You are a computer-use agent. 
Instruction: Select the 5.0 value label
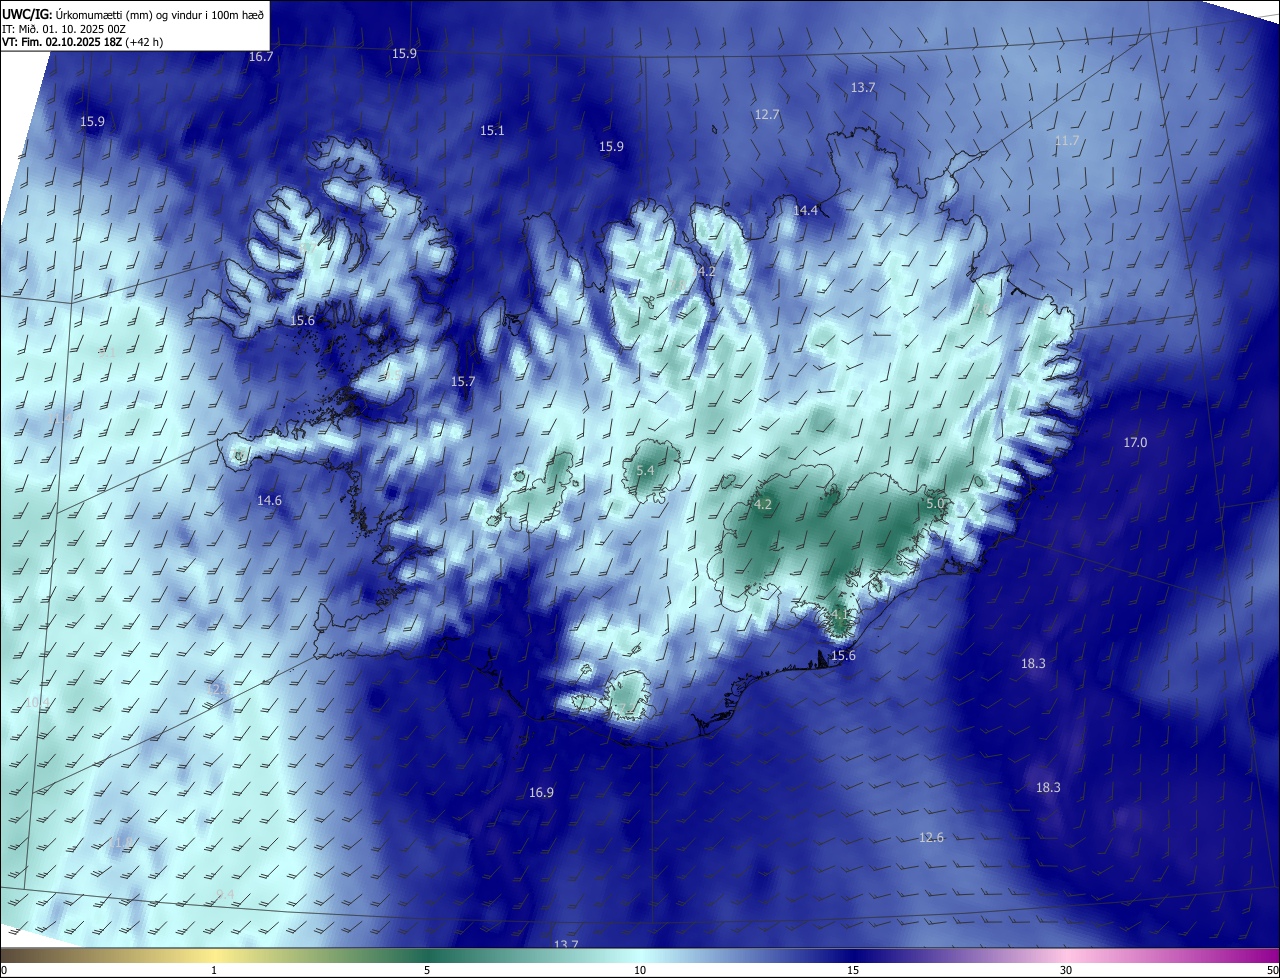935,504
